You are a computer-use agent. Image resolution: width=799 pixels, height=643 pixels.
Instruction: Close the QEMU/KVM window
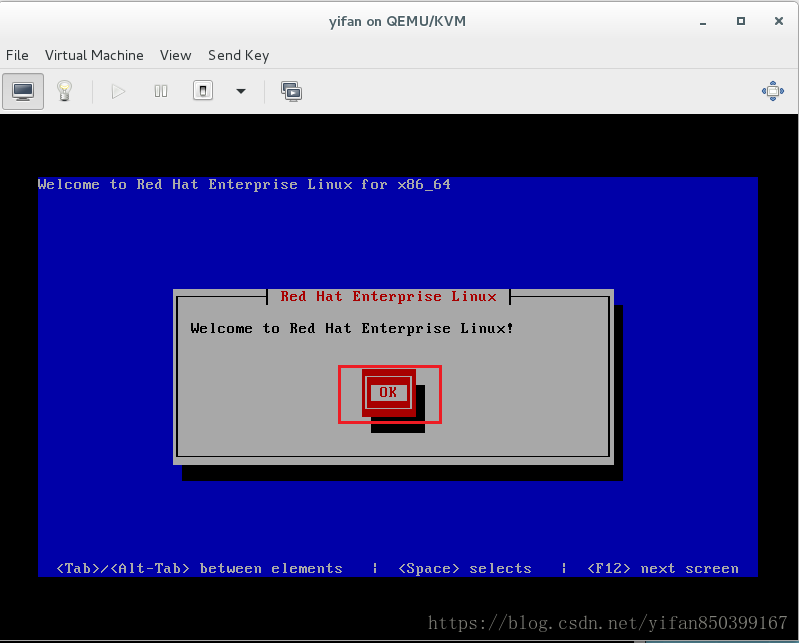pyautogui.click(x=779, y=21)
